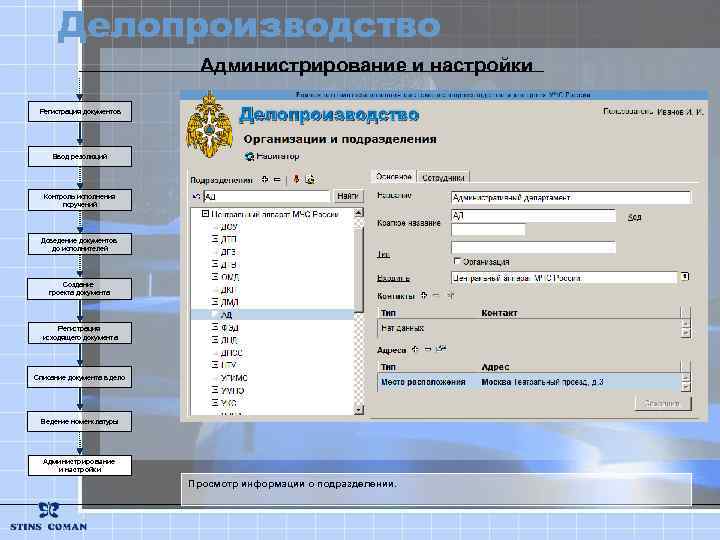This screenshot has width=720, height=540.
Task: Click the Краткое название input field
Action: point(534,215)
